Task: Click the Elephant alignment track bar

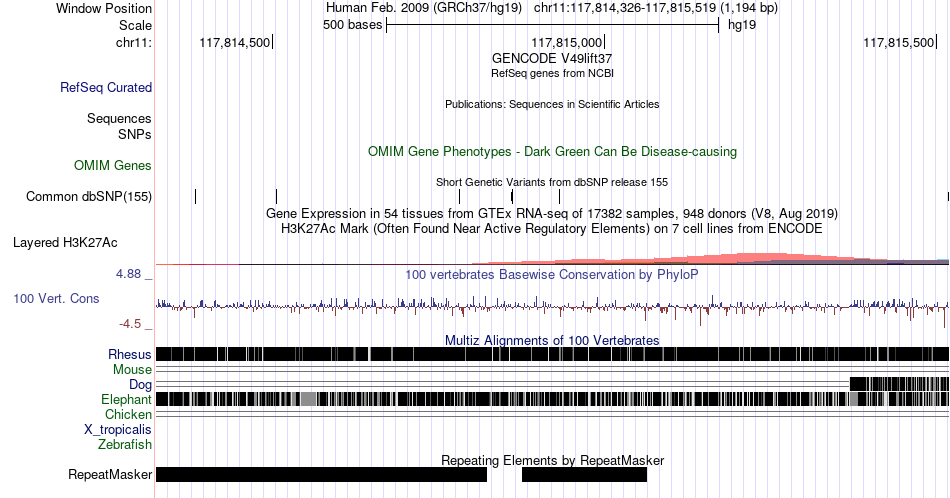Action: pyautogui.click(x=552, y=399)
